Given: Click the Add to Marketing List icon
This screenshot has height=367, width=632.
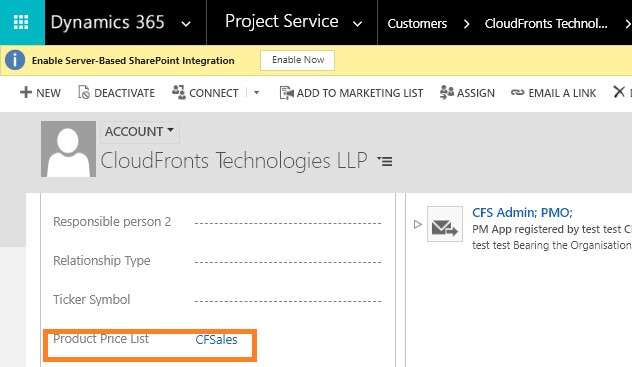Looking at the screenshot, I should click(287, 93).
